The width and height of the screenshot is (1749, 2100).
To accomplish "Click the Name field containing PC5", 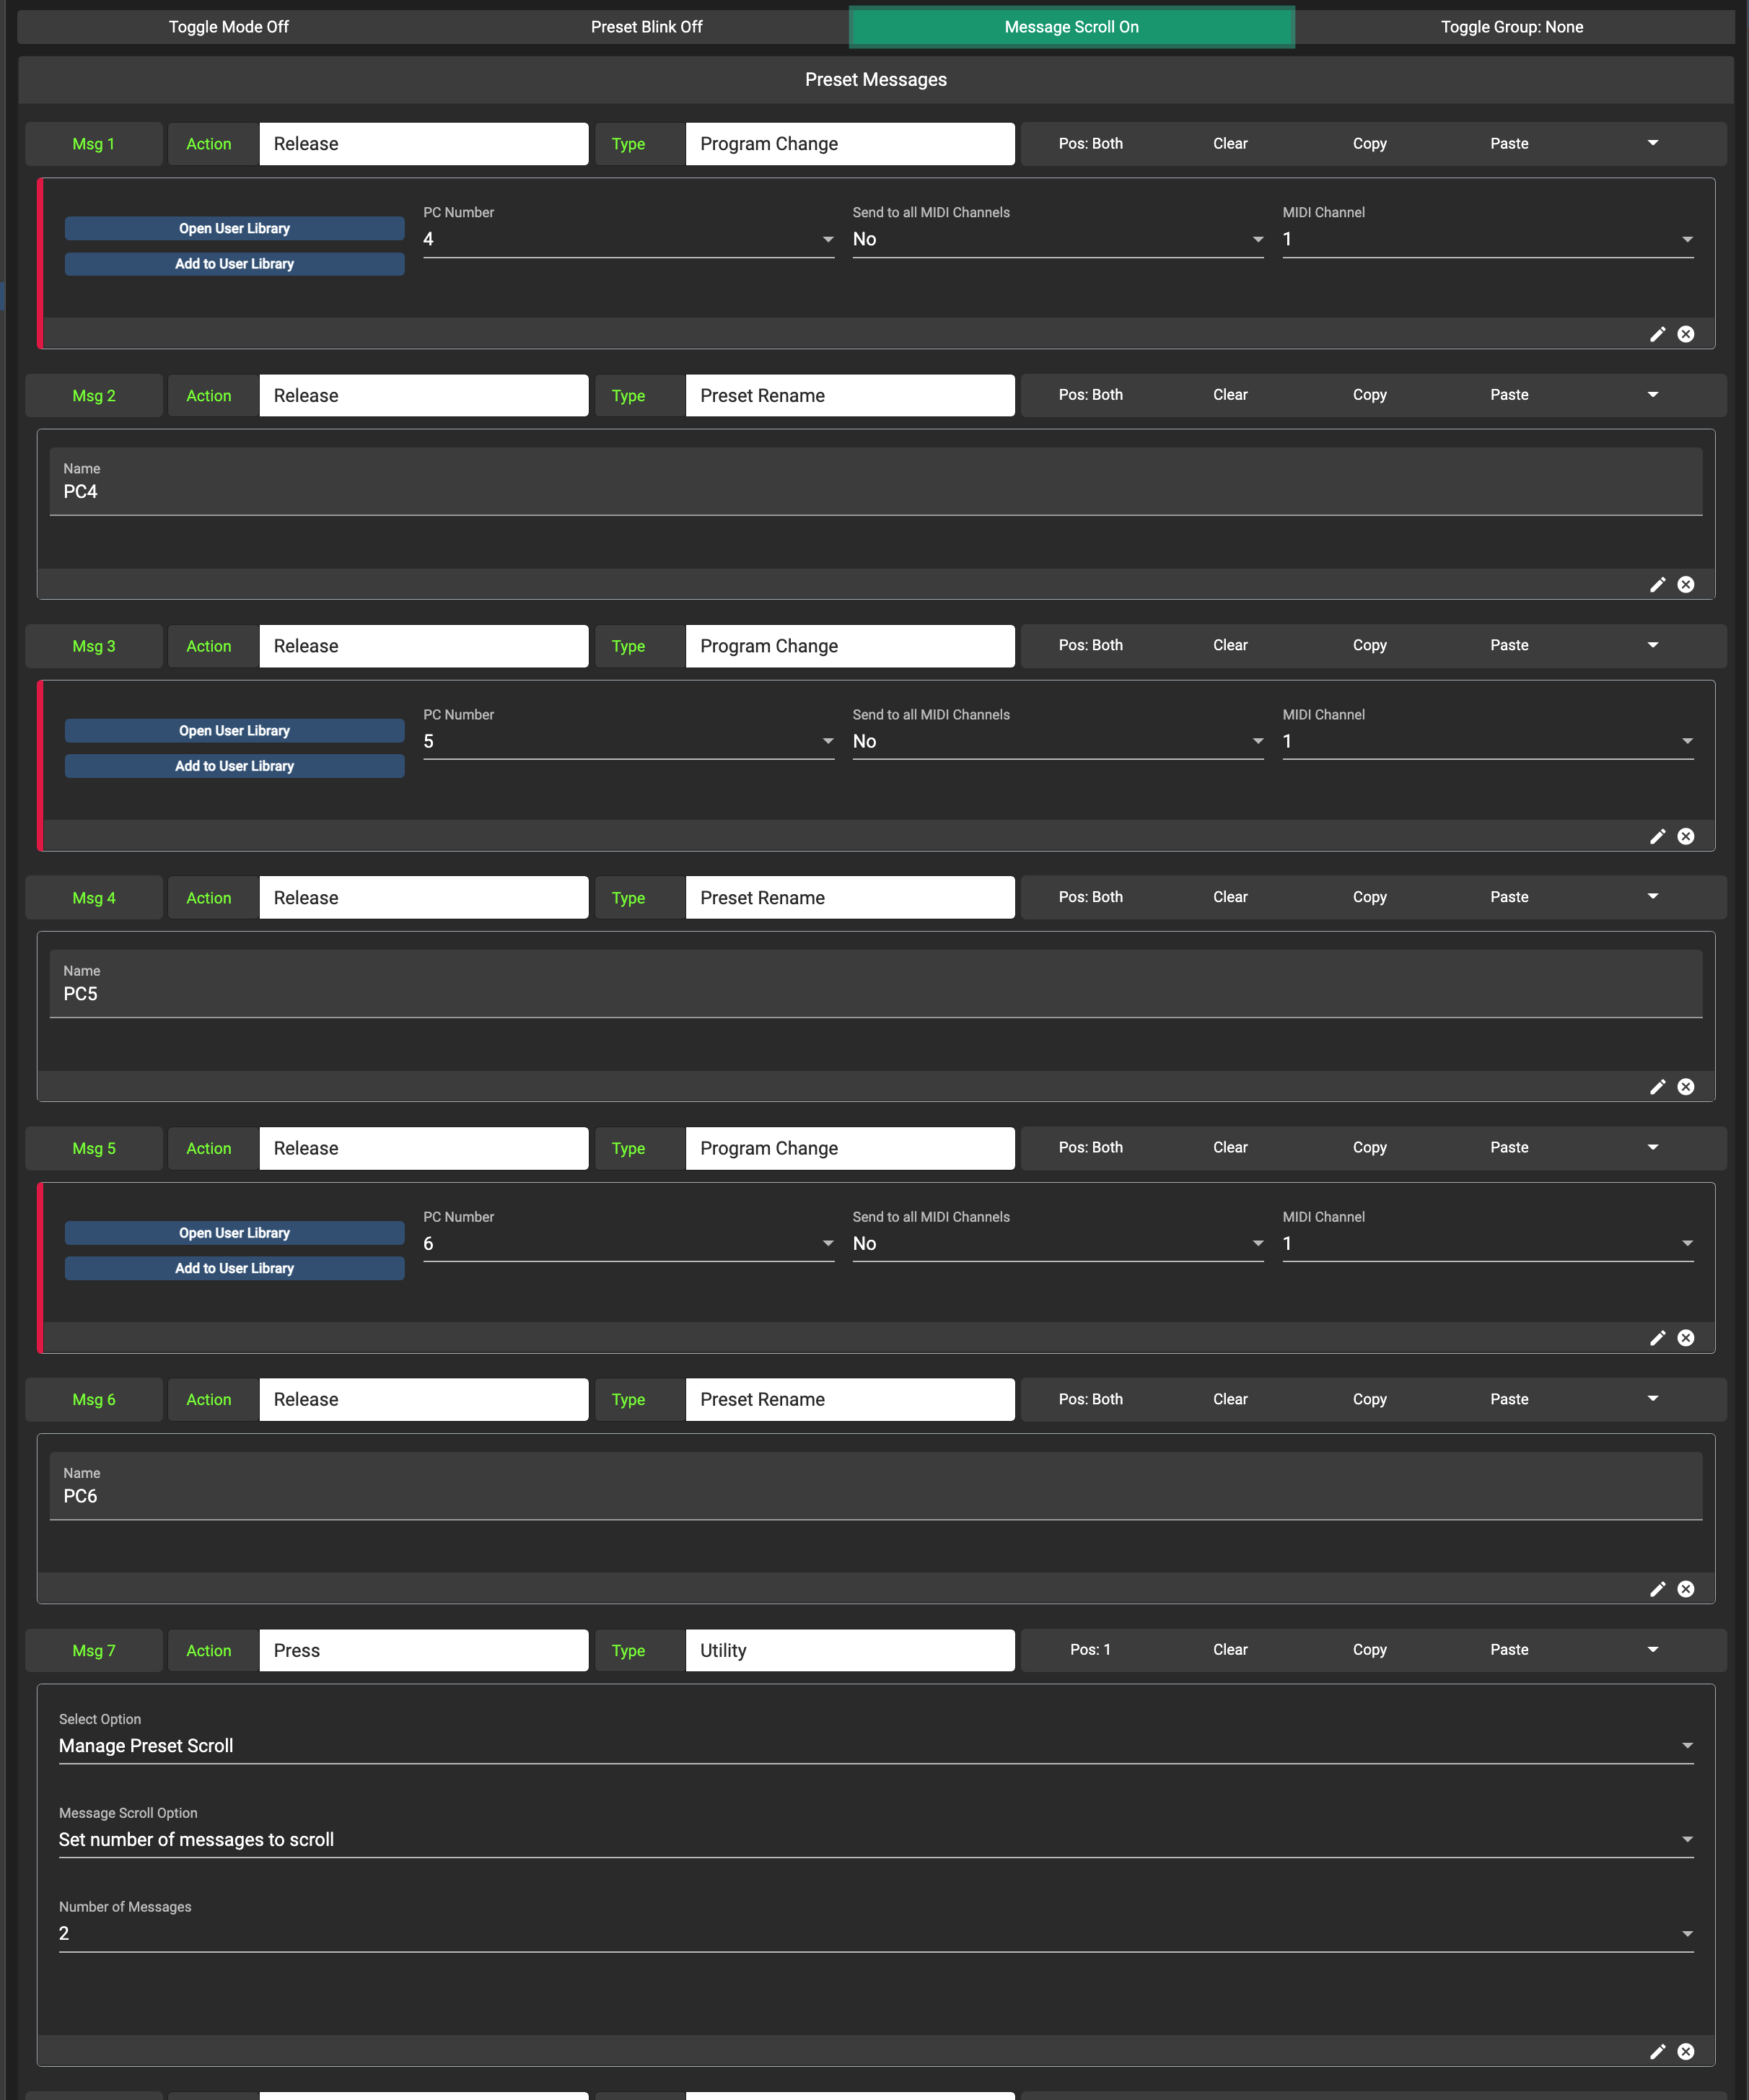I will tap(876, 984).
